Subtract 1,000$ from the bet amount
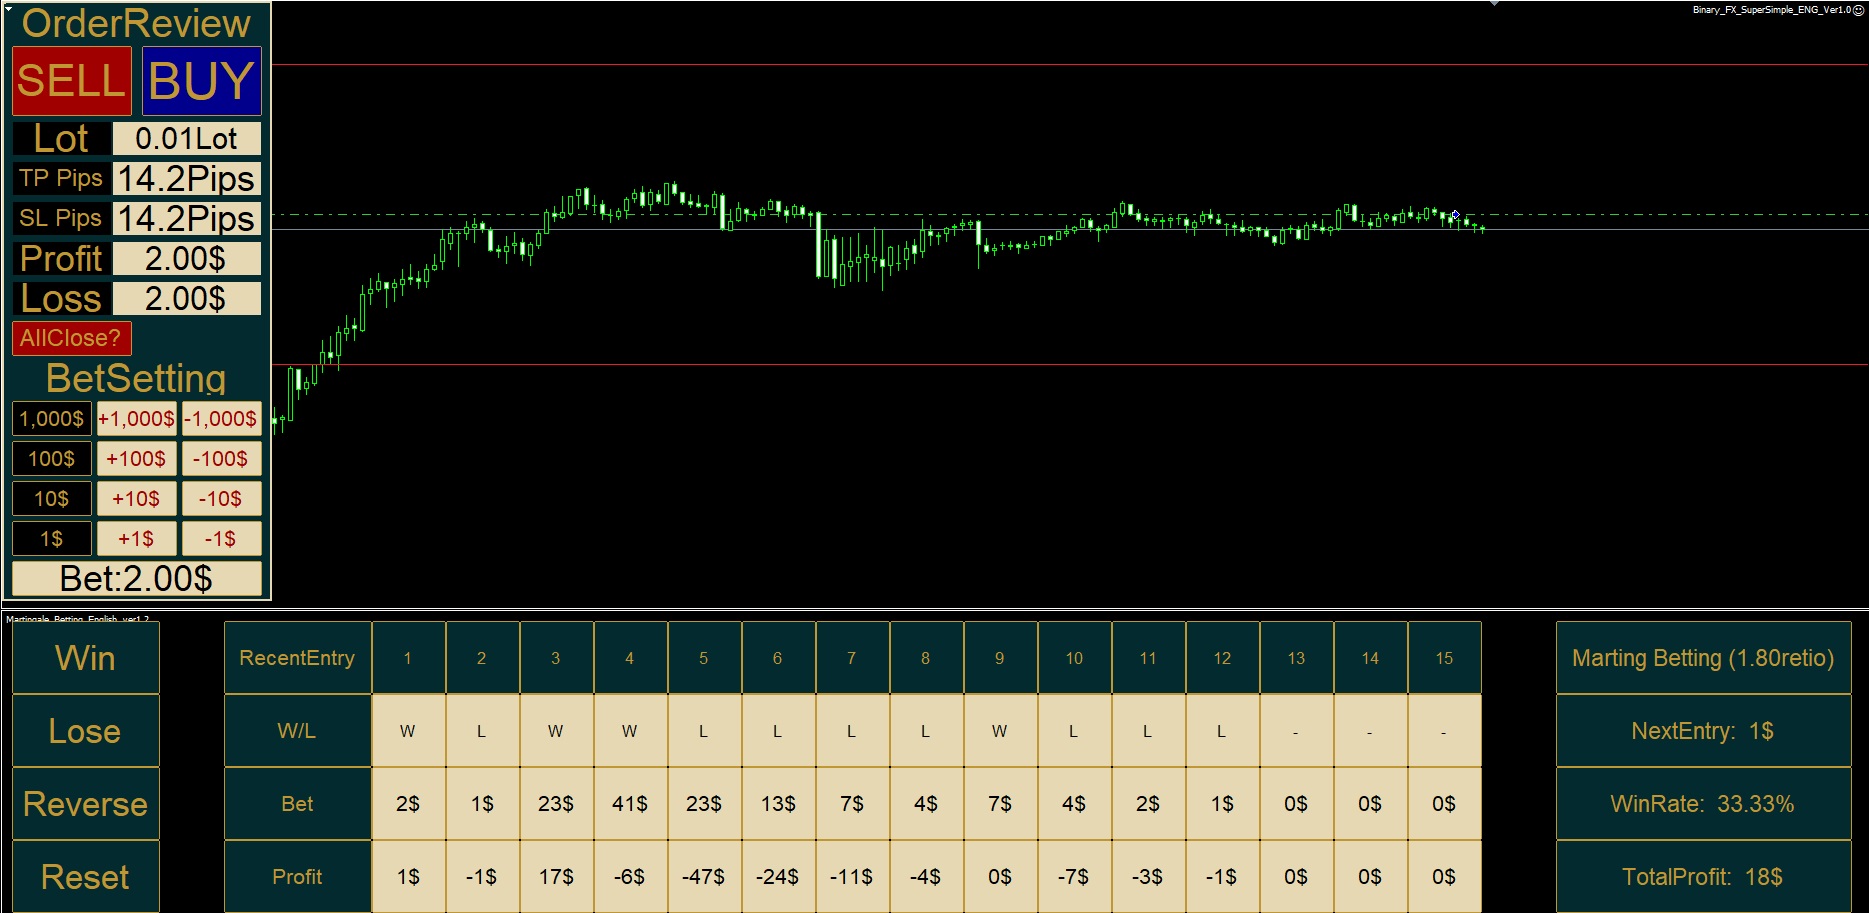This screenshot has width=1869, height=913. click(x=221, y=418)
